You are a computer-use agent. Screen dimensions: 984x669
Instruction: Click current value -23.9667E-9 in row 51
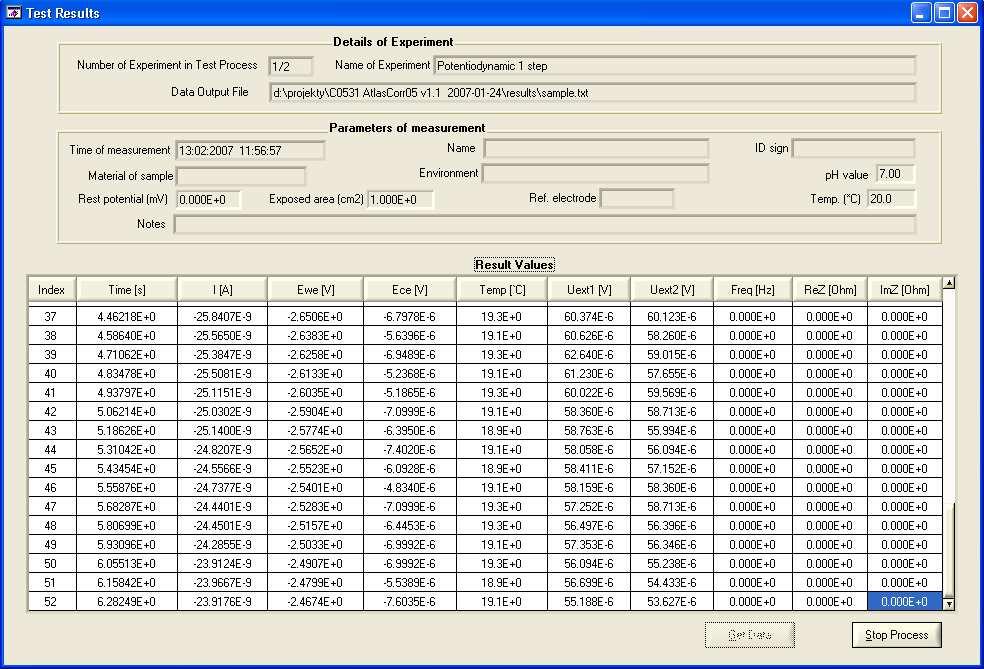click(222, 582)
